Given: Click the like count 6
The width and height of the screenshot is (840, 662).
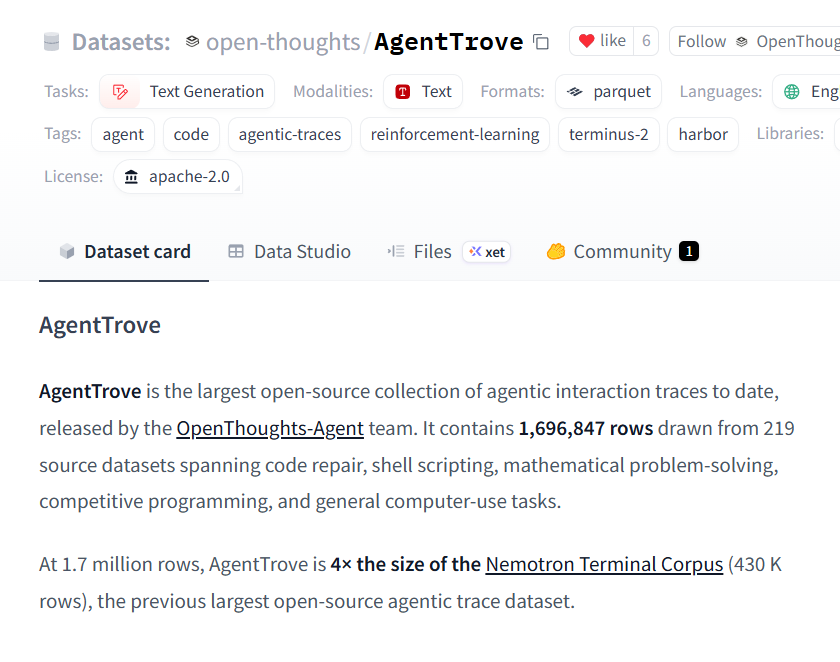Looking at the screenshot, I should pyautogui.click(x=646, y=41).
